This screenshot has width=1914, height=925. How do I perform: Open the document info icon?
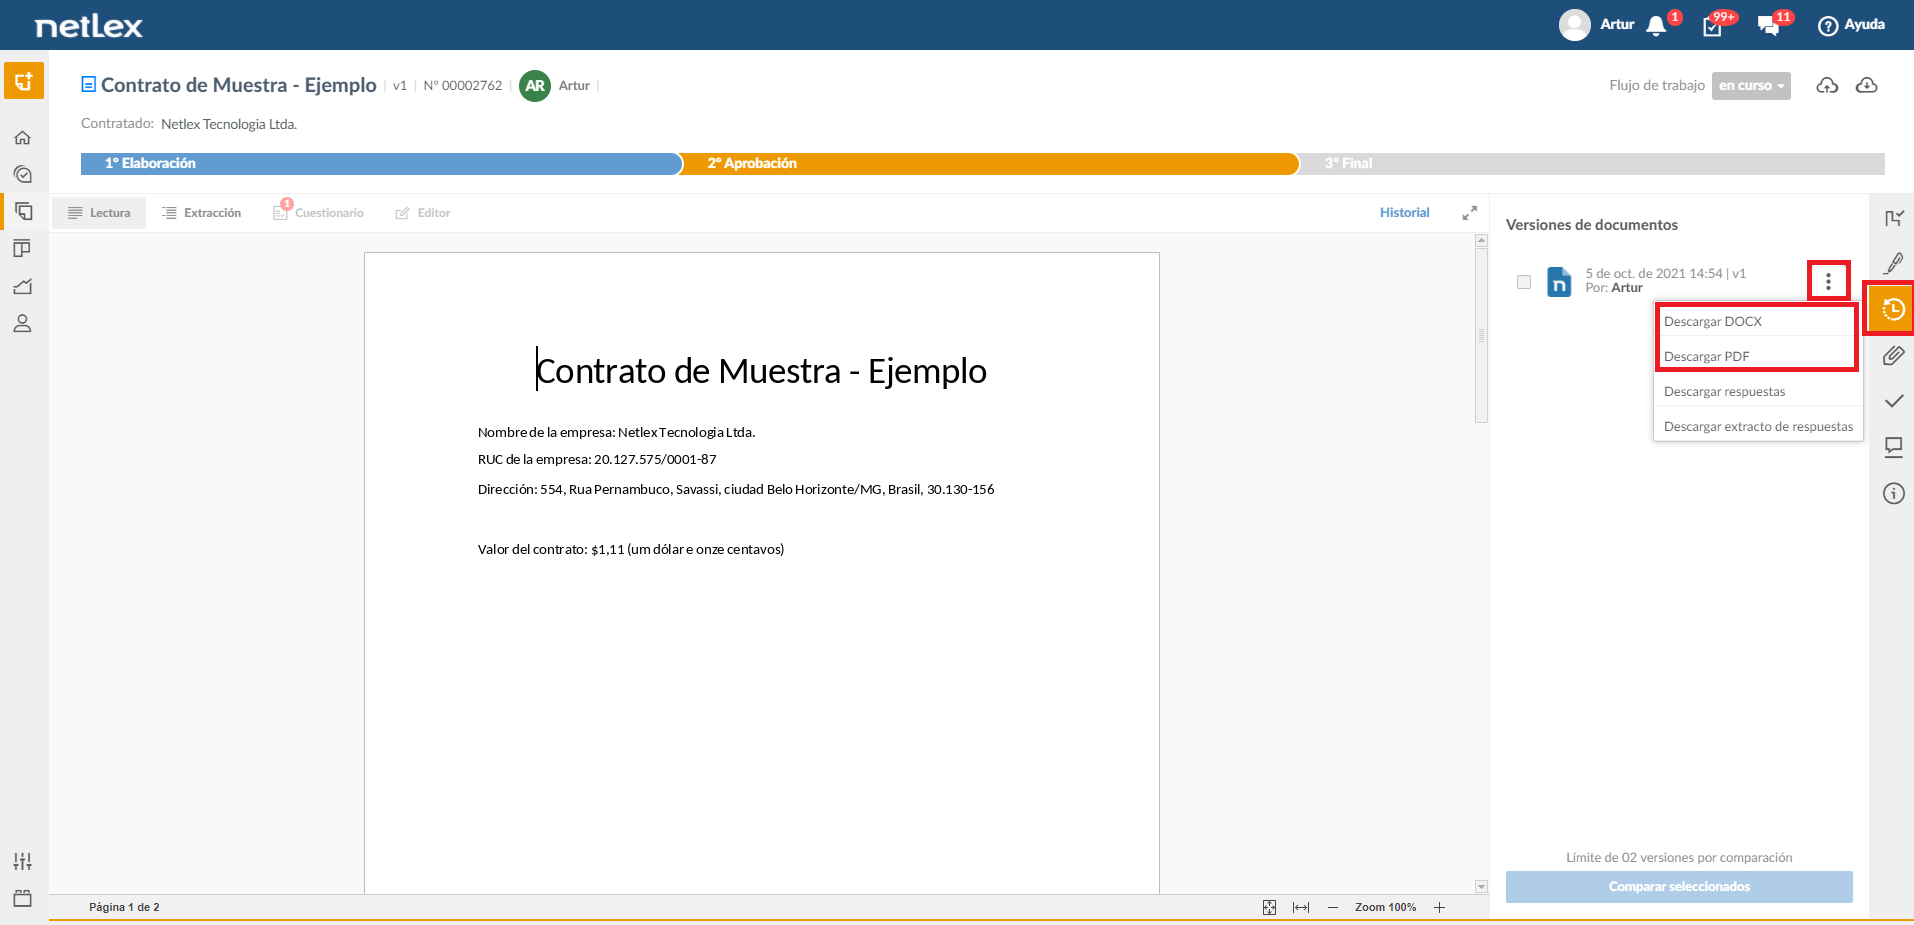click(1893, 493)
